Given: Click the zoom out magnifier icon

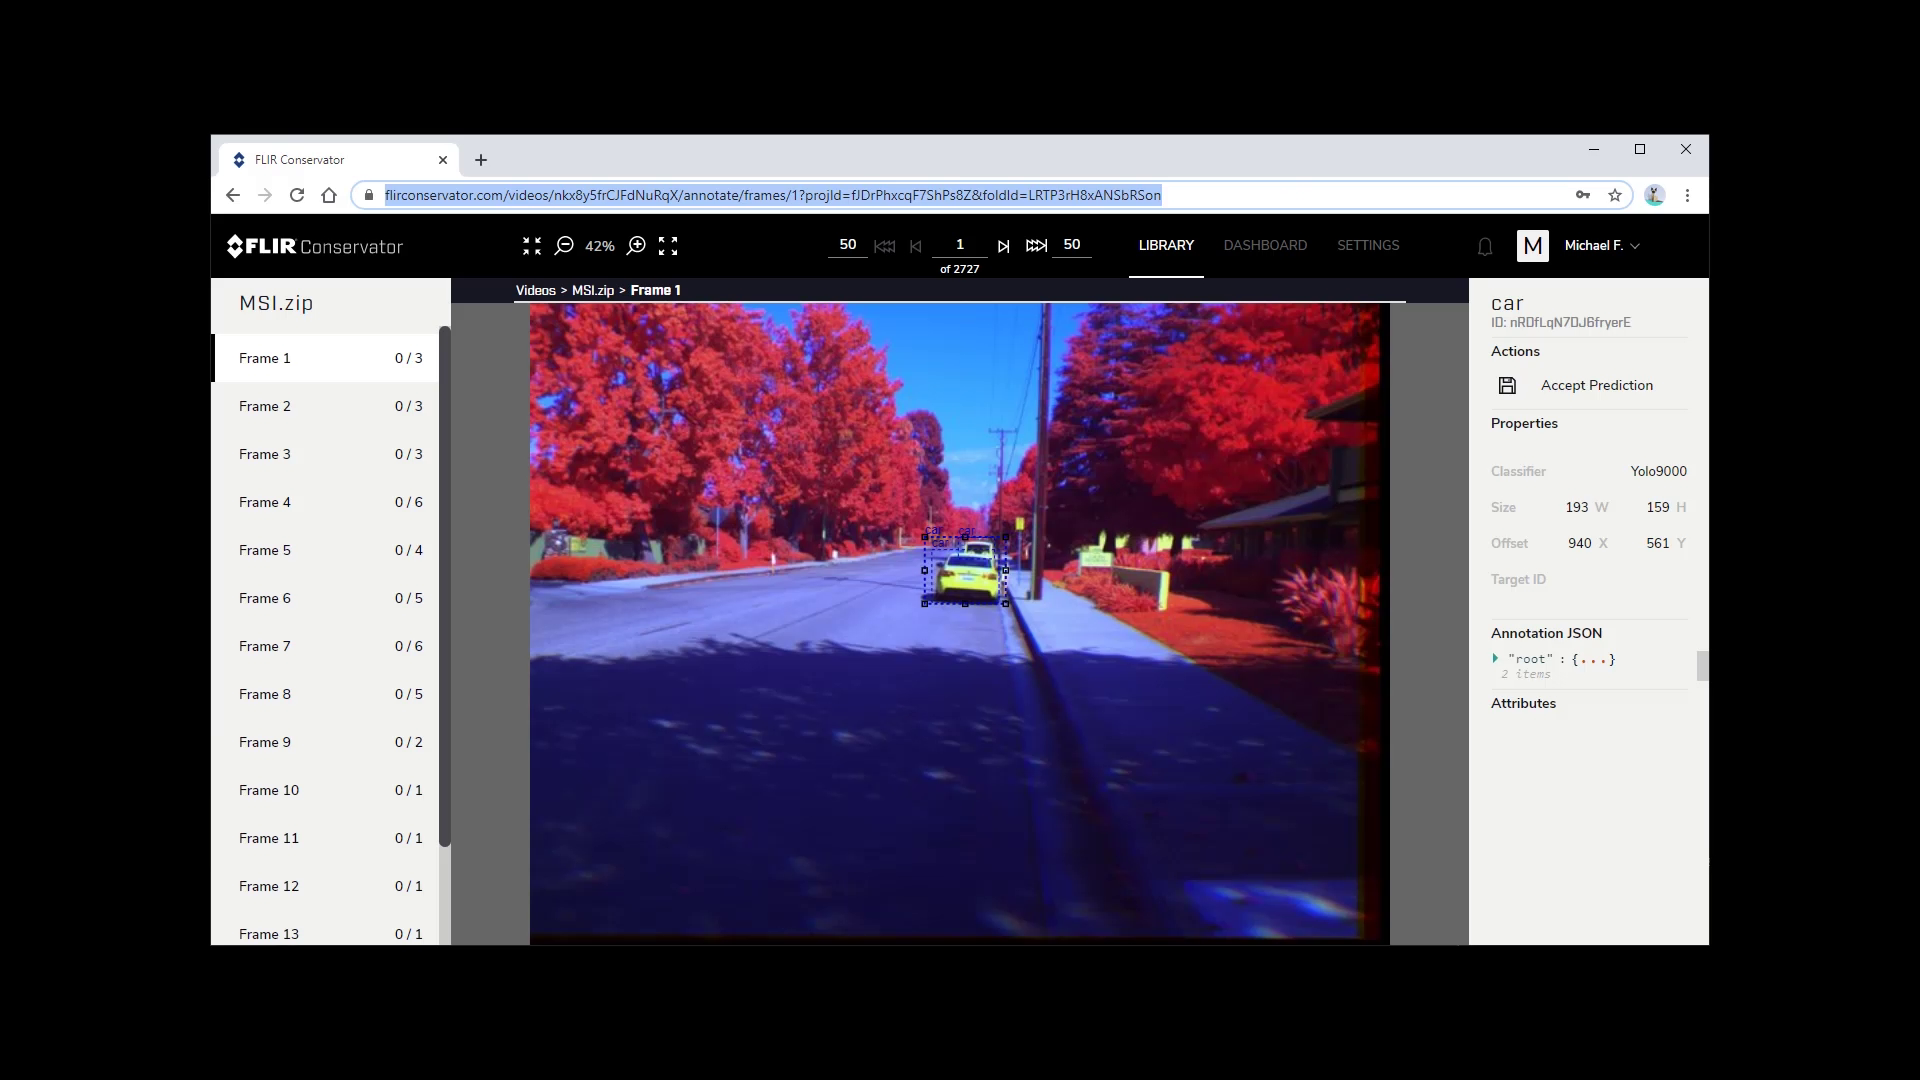Looking at the screenshot, I should 563,245.
